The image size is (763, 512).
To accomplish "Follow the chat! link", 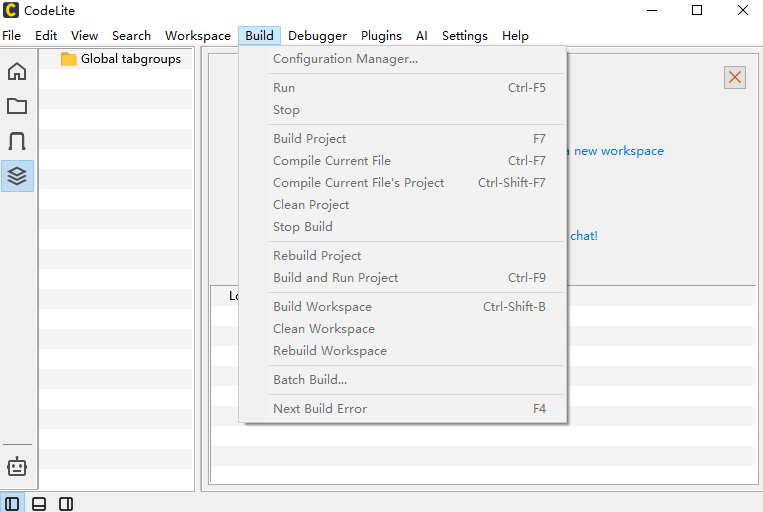I will coord(583,236).
